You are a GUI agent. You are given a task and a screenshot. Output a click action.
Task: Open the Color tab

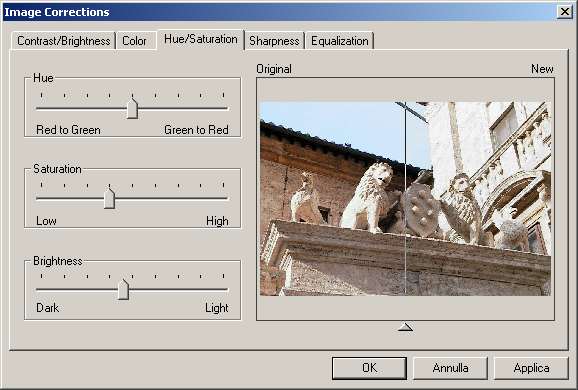pos(135,41)
